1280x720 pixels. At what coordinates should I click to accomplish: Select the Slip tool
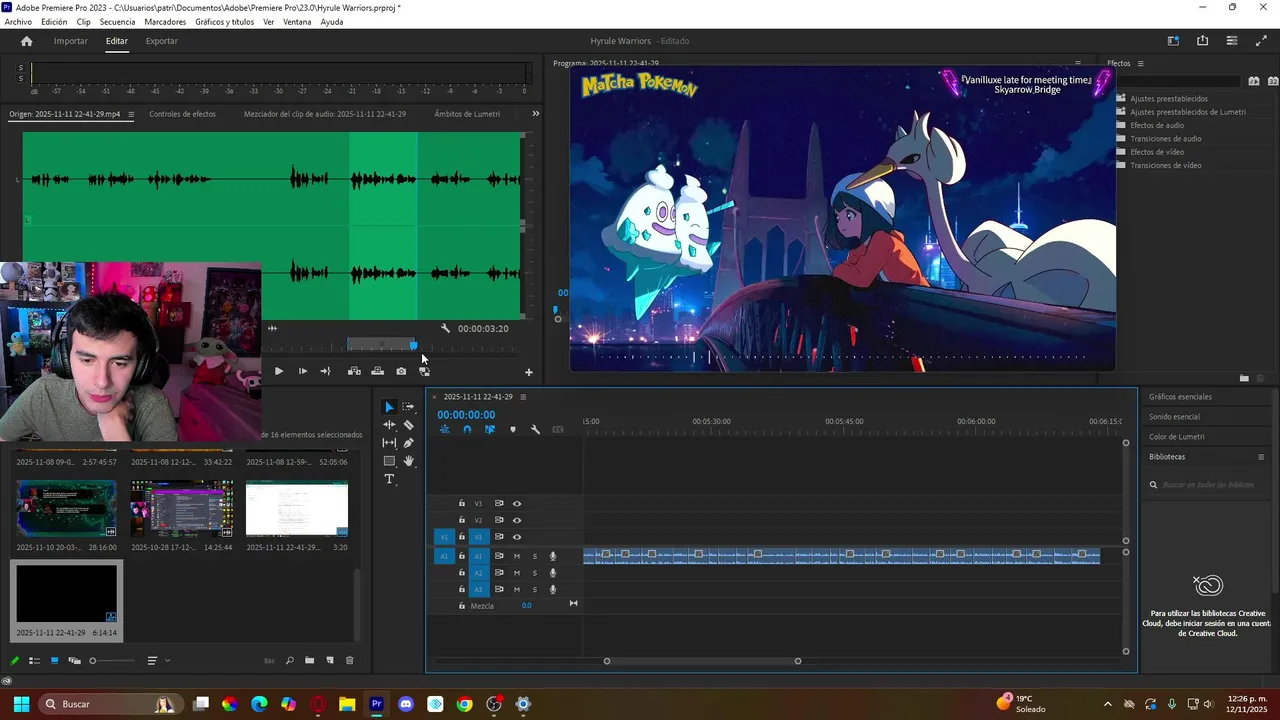click(x=389, y=443)
